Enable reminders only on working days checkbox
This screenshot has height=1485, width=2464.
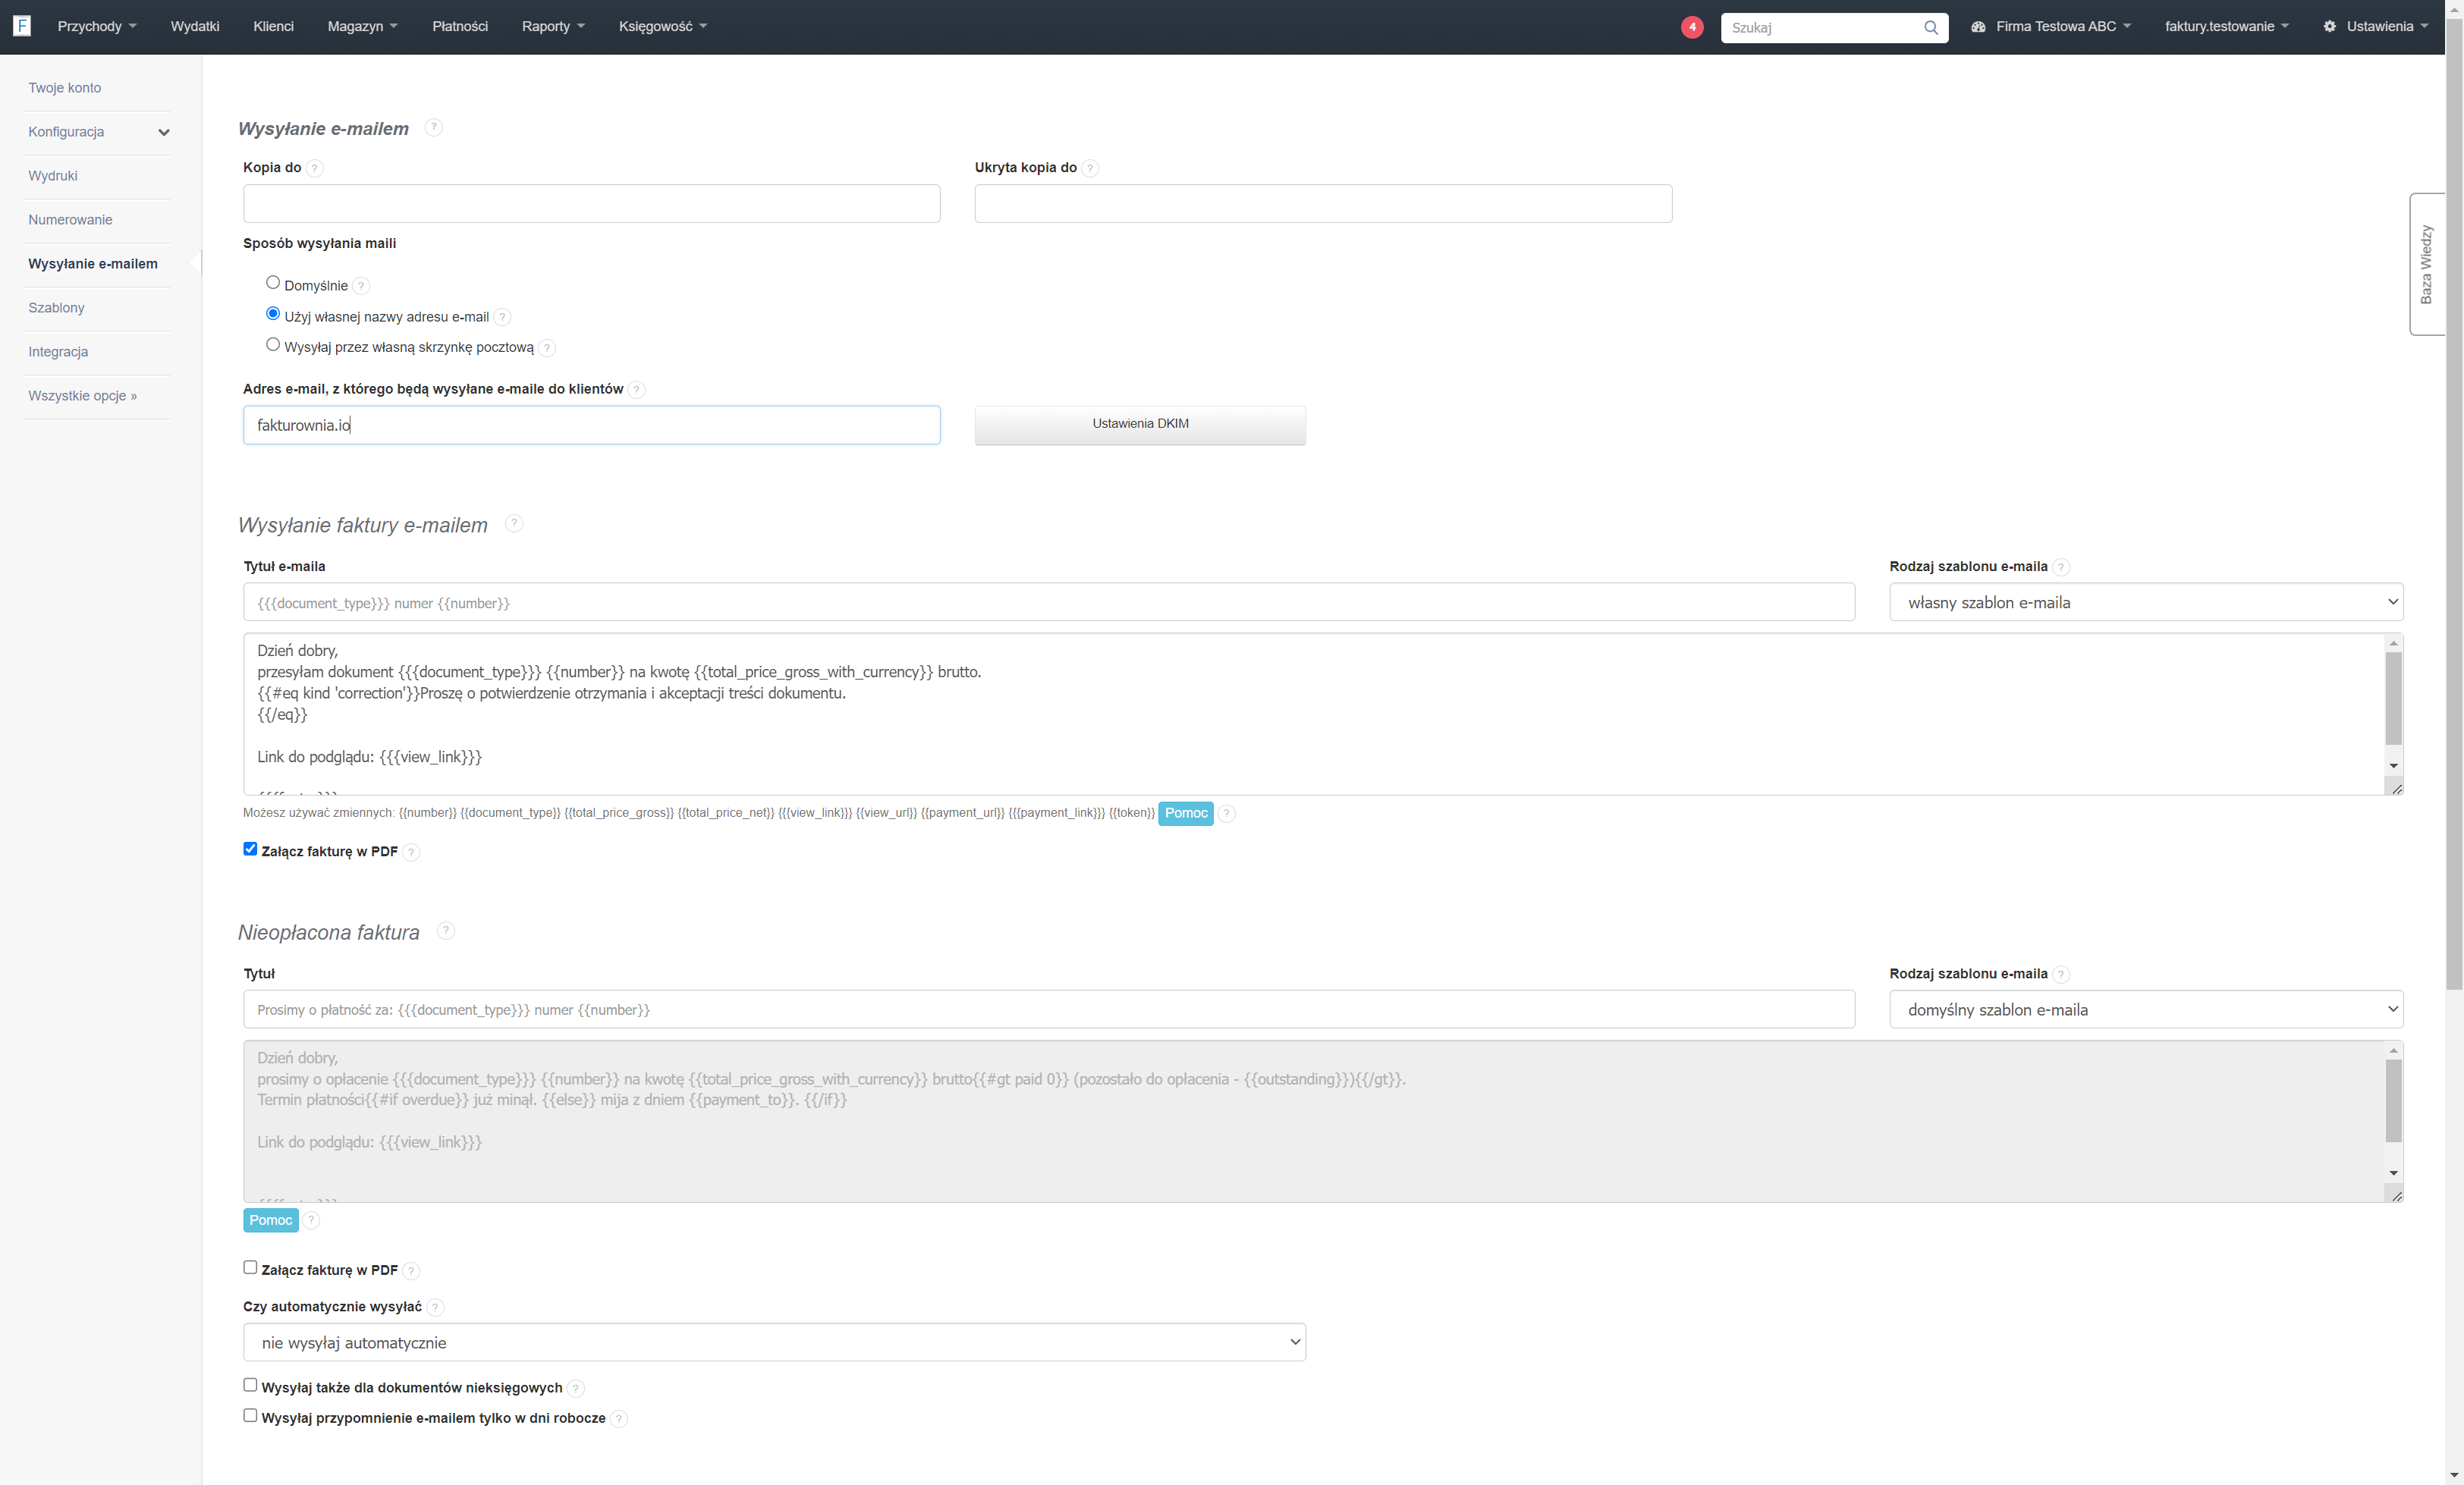click(250, 1416)
